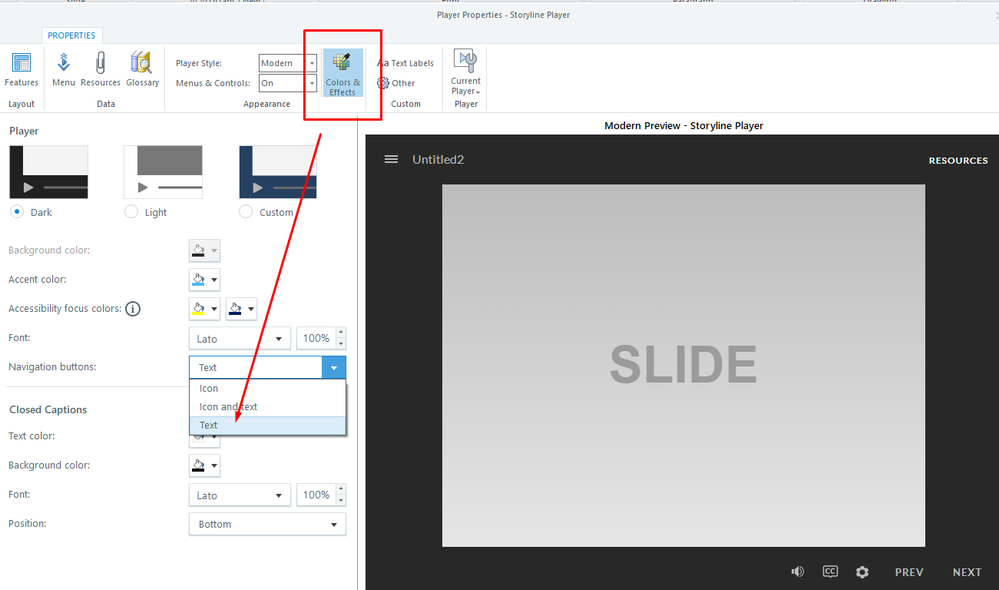Open the gear settings in preview
This screenshot has width=999, height=590.
(862, 572)
